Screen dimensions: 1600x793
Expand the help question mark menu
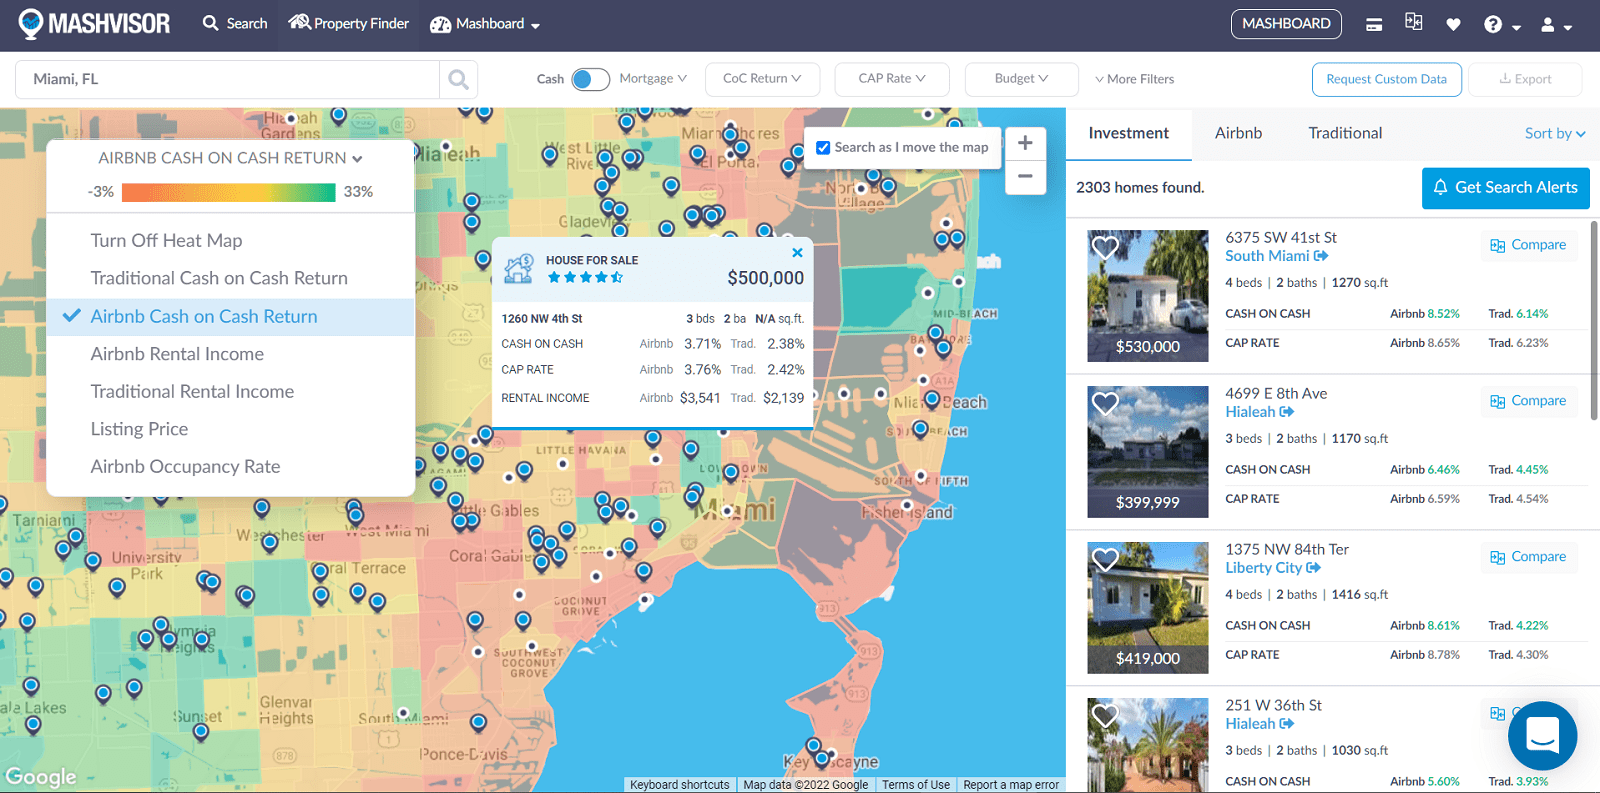[1502, 25]
